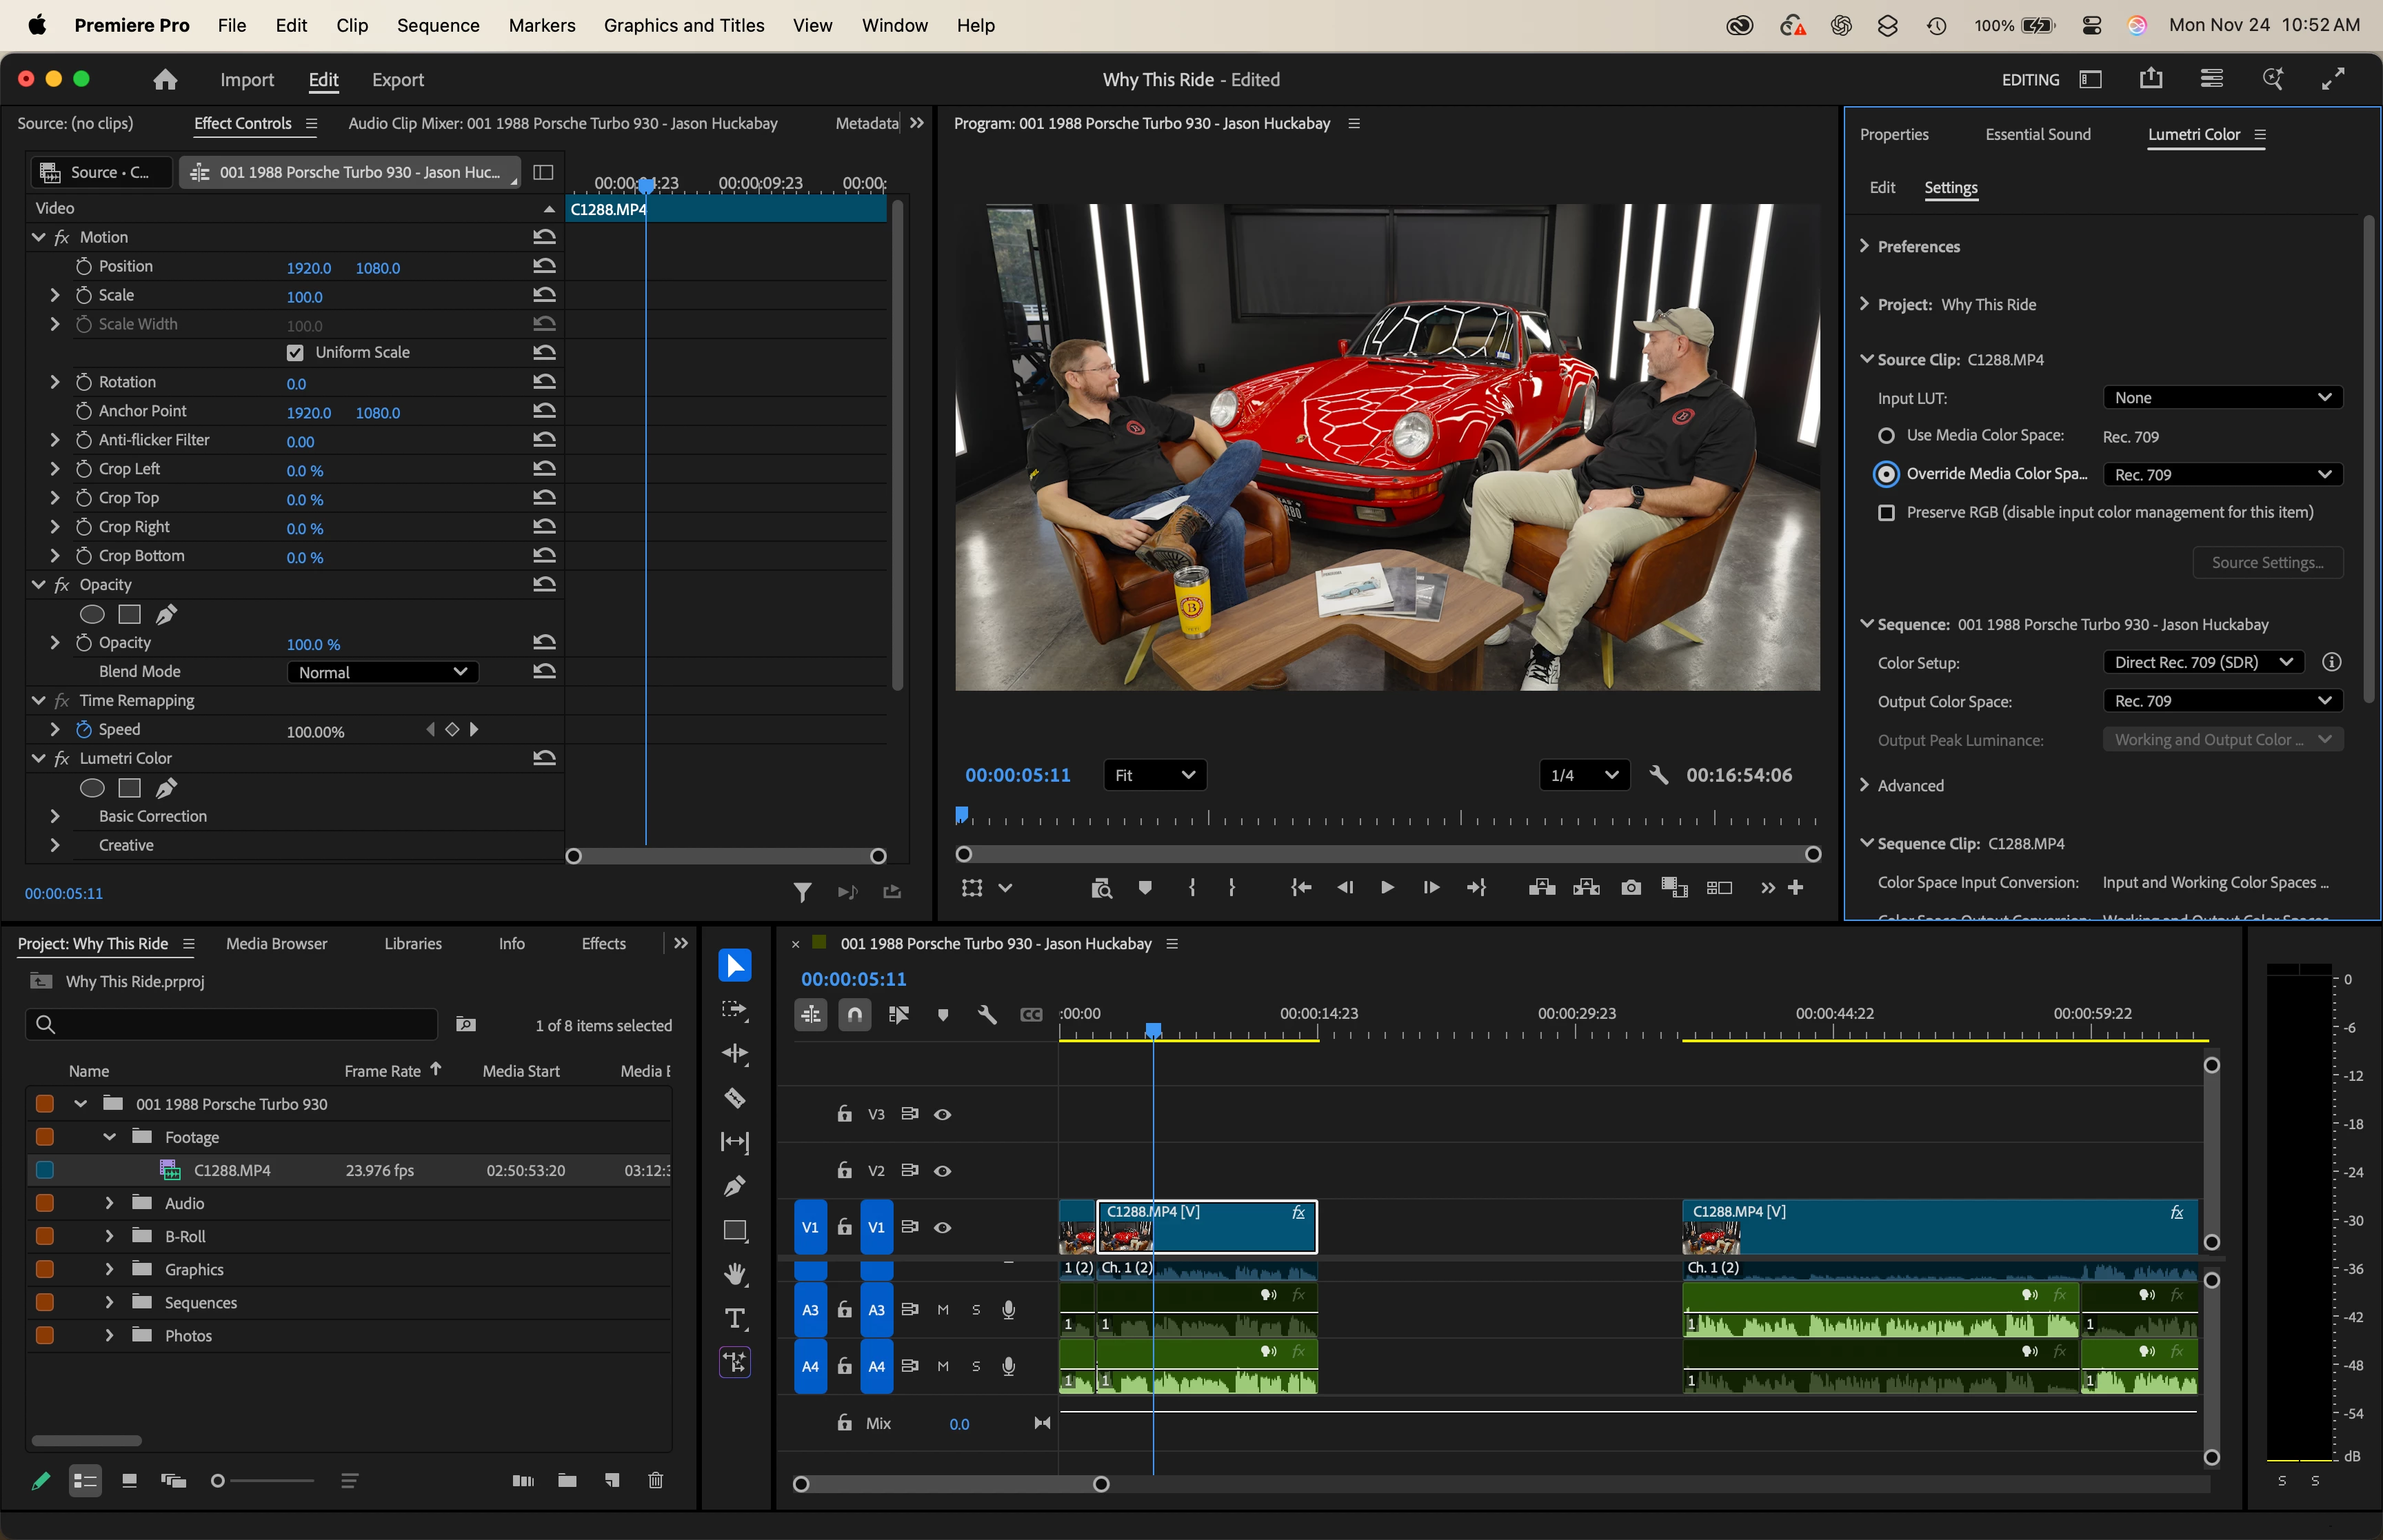Click the Mark In bracket button
The width and height of the screenshot is (2383, 1540).
click(1192, 888)
